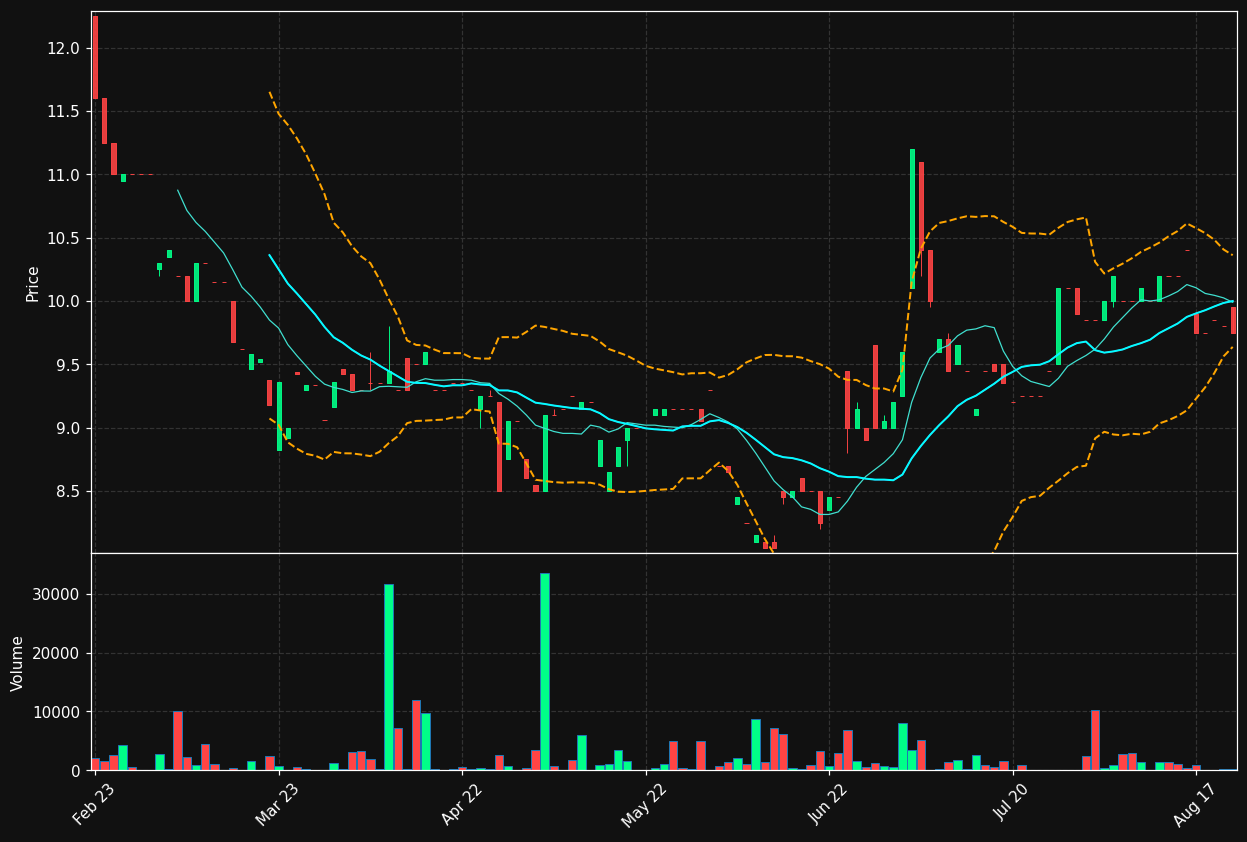Click the 20000 volume axis label
Screen dimensions: 1247x842
(57, 654)
